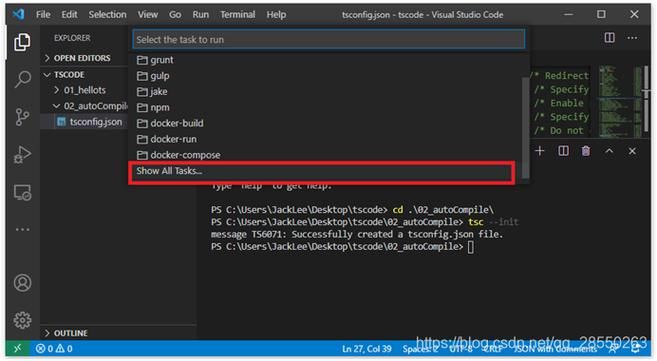This screenshot has width=657, height=361.
Task: Create a new terminal with plus icon
Action: click(540, 151)
